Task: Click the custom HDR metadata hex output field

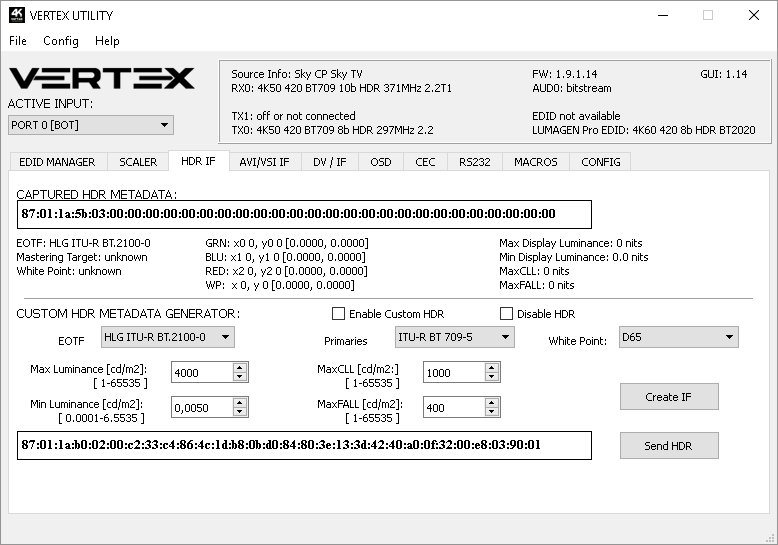Action: (x=304, y=445)
